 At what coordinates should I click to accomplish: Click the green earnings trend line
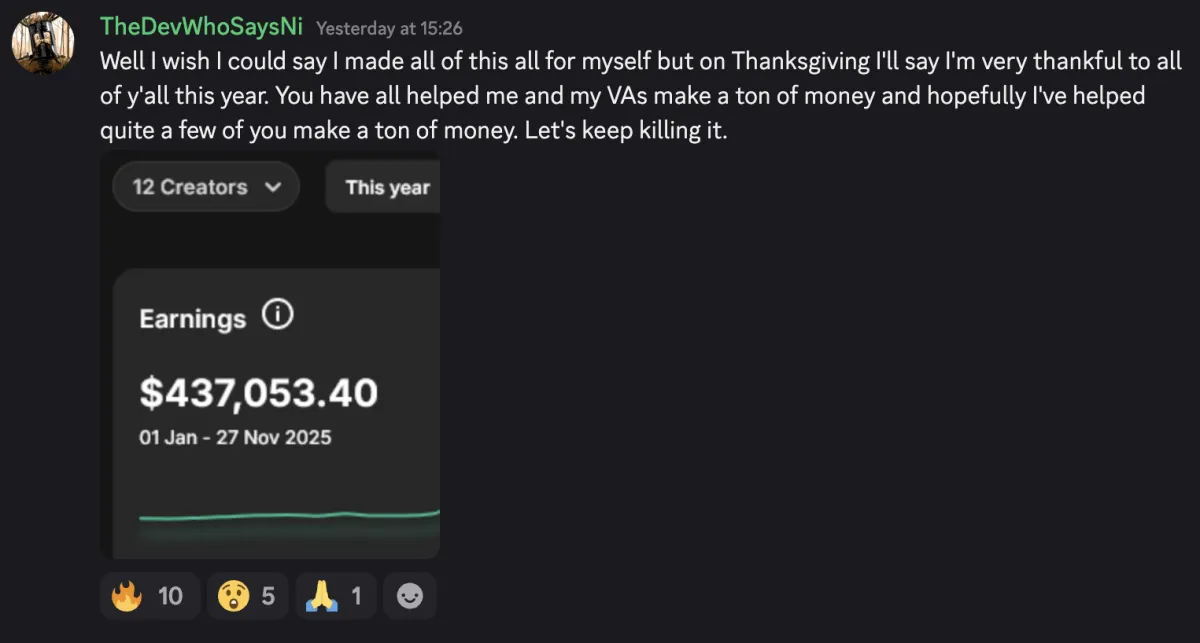[x=290, y=516]
